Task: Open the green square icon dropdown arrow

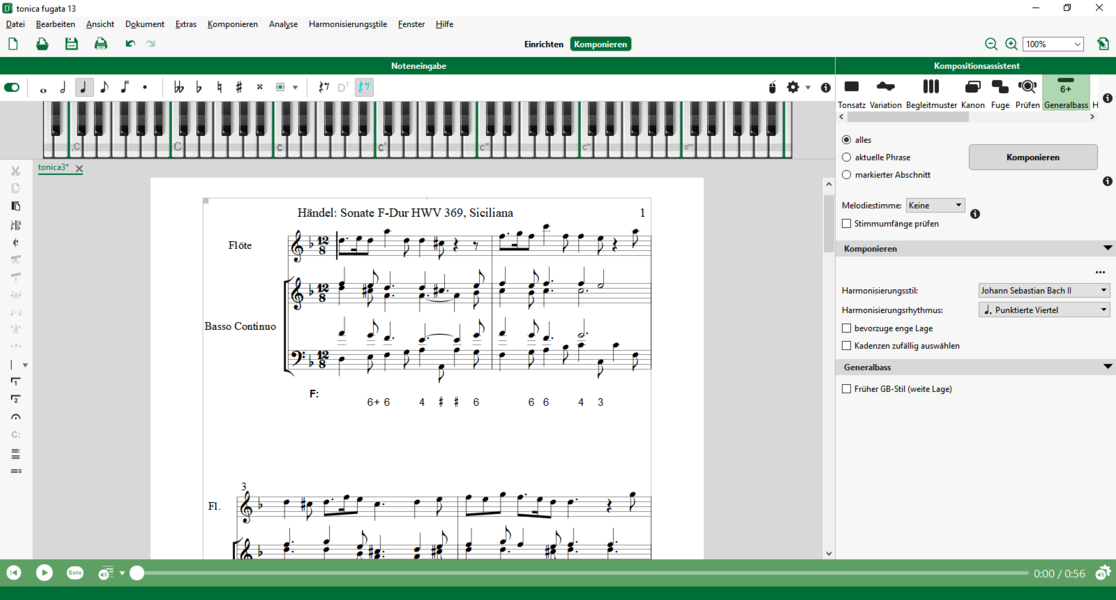Action: 295,88
